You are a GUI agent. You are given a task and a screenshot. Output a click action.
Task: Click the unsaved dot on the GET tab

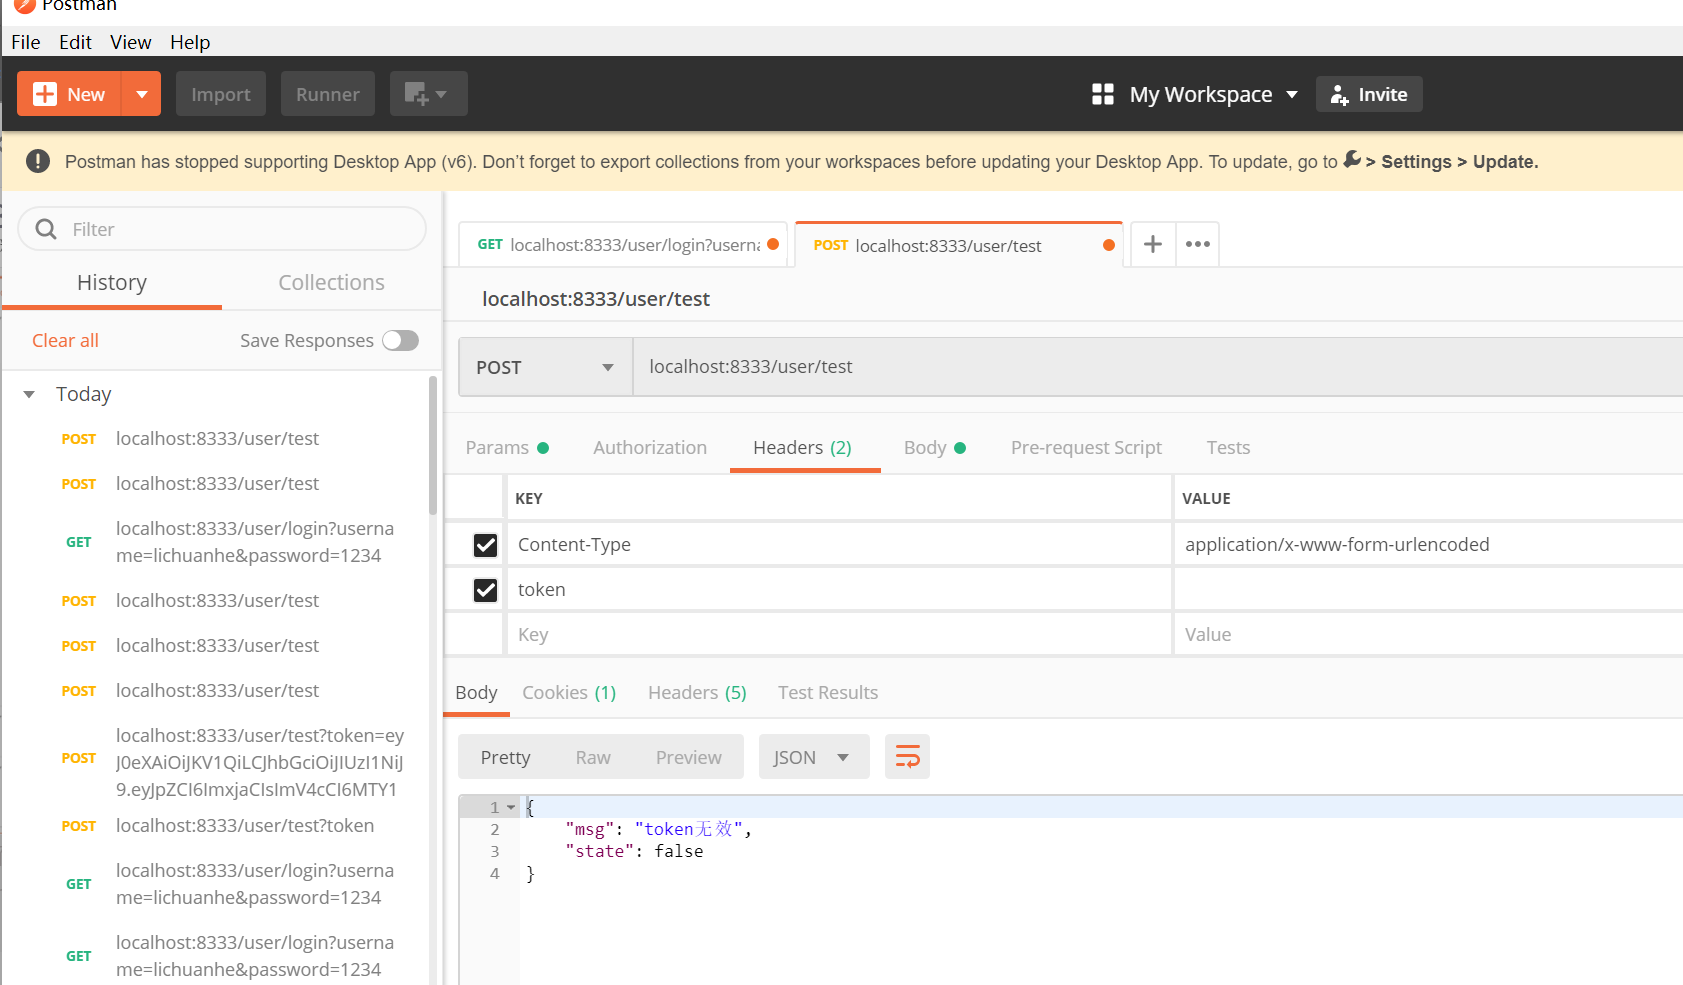[x=773, y=244]
